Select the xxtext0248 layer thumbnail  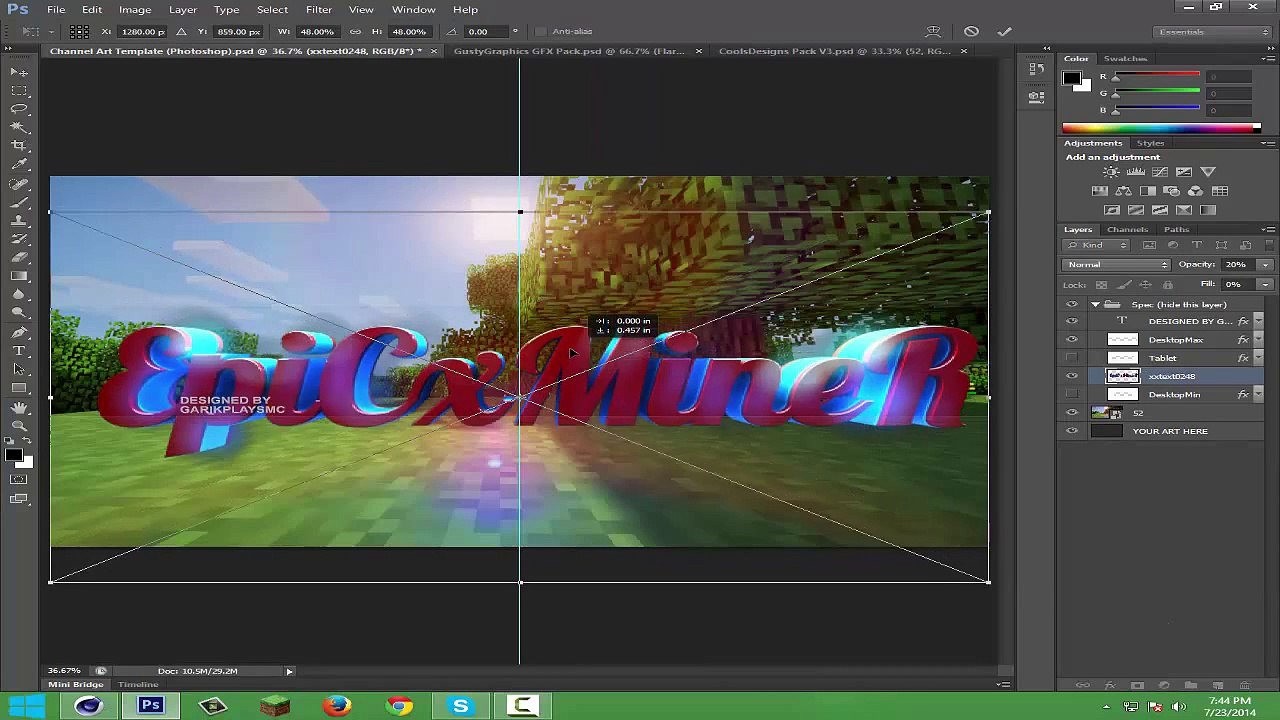[1122, 376]
